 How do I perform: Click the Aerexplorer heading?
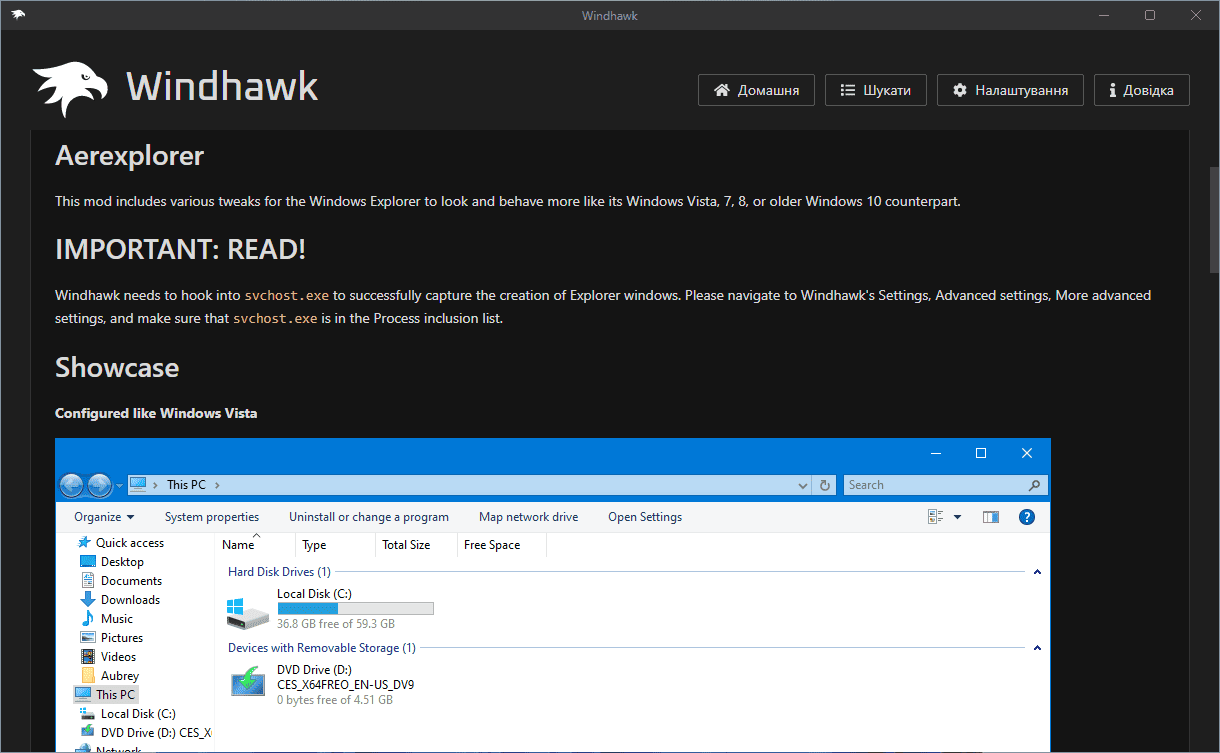[x=129, y=156]
